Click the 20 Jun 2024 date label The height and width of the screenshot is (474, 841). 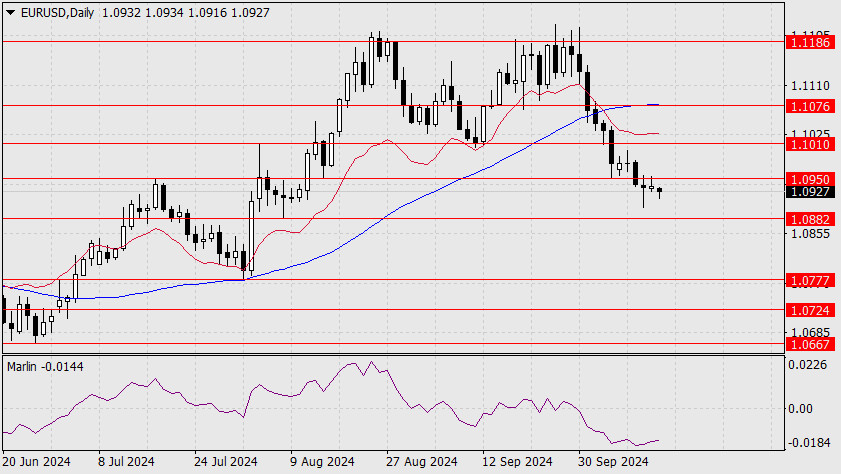tap(36, 462)
